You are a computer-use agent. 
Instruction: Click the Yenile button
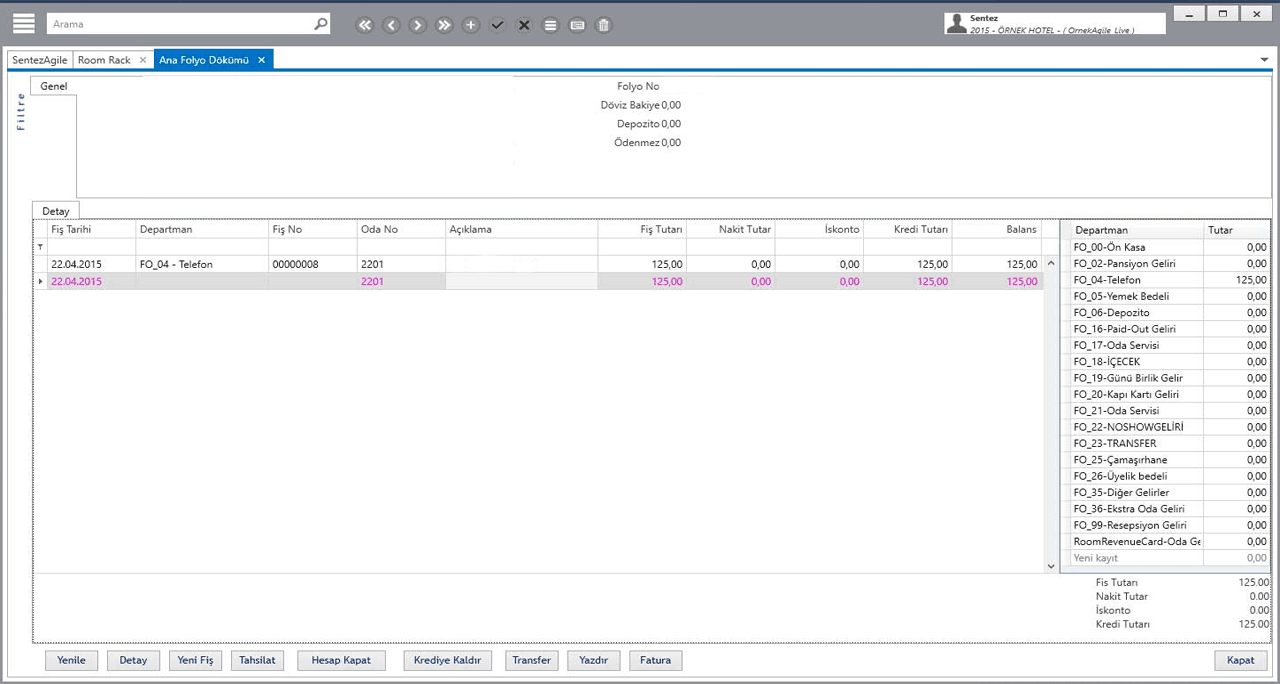click(x=72, y=660)
